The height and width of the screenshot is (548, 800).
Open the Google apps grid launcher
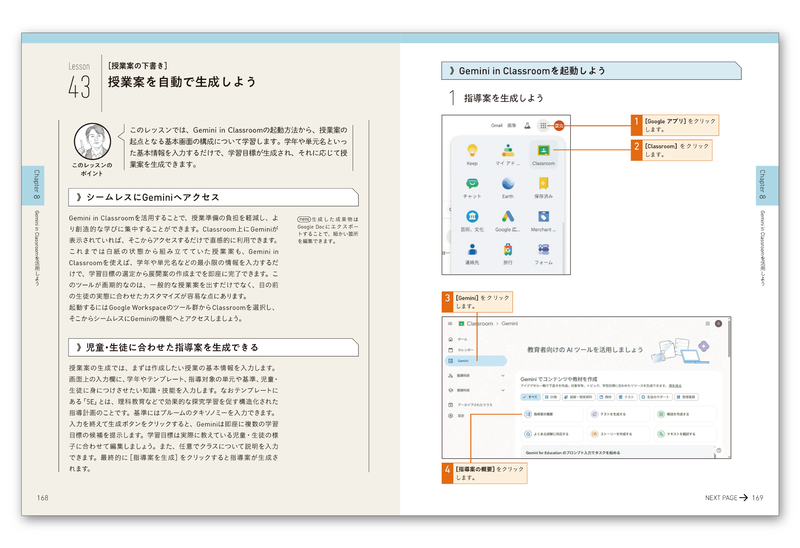click(x=543, y=125)
